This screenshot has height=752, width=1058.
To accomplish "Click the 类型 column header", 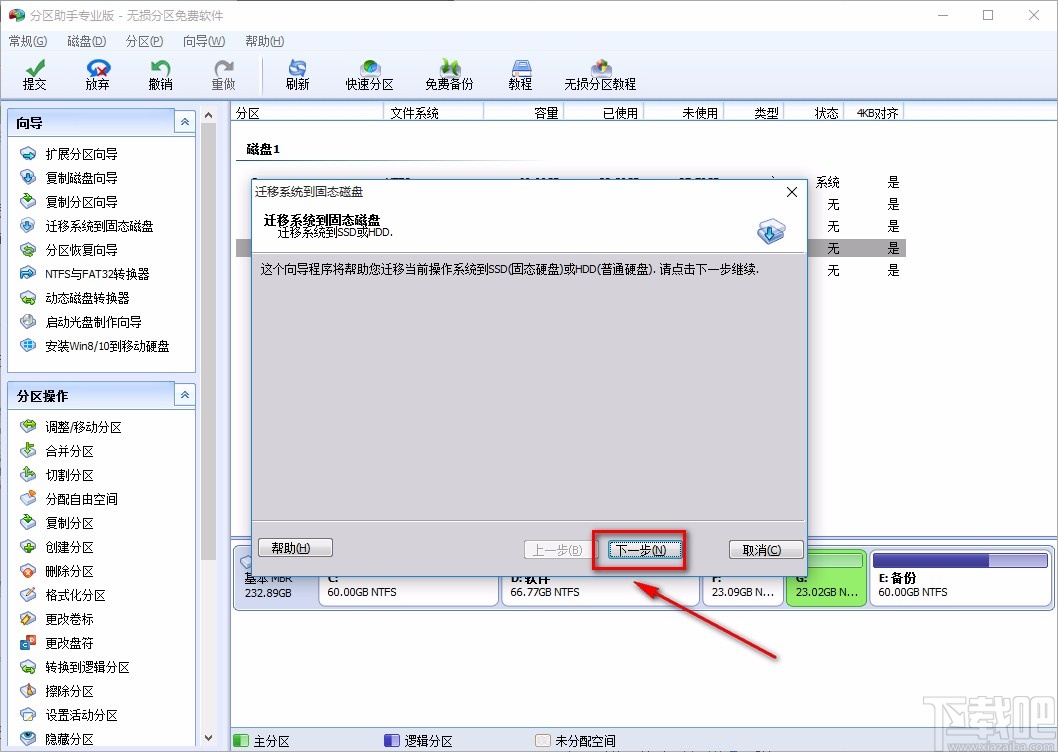I will click(754, 113).
